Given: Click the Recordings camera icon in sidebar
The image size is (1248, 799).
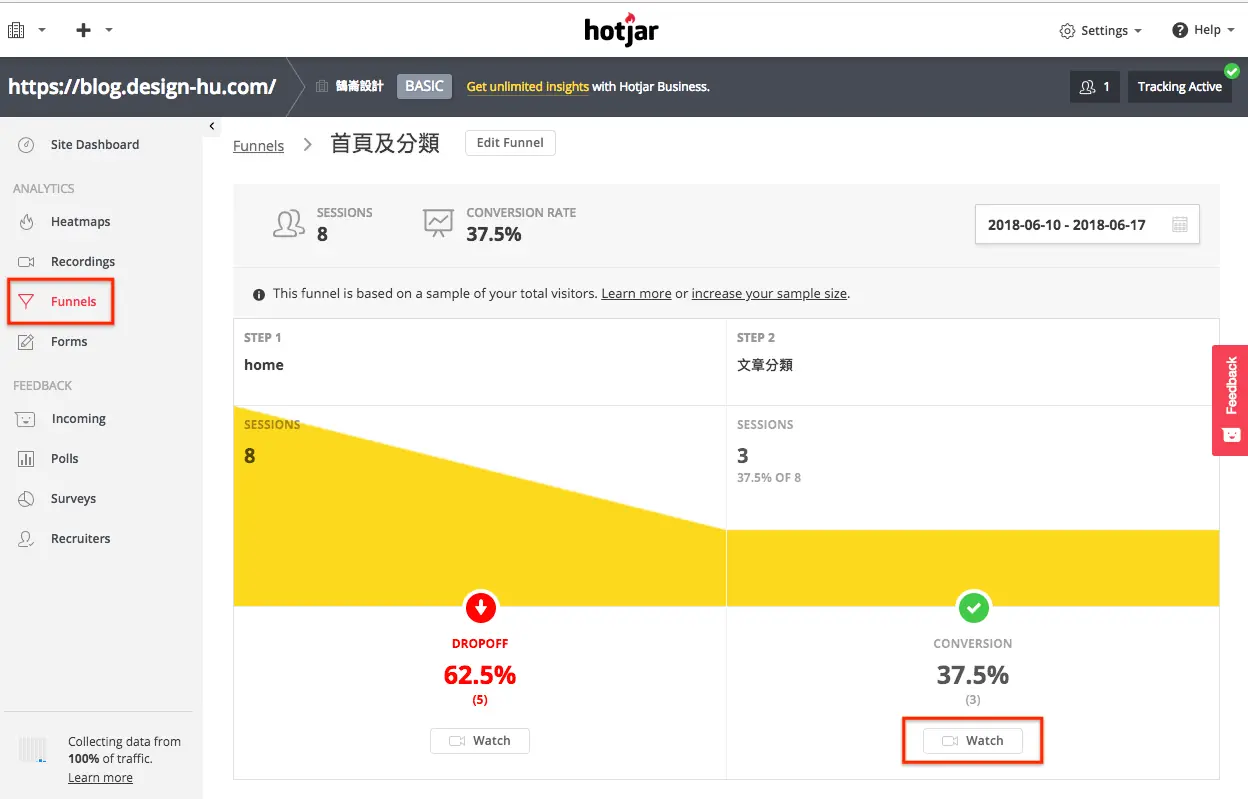Looking at the screenshot, I should (x=27, y=262).
